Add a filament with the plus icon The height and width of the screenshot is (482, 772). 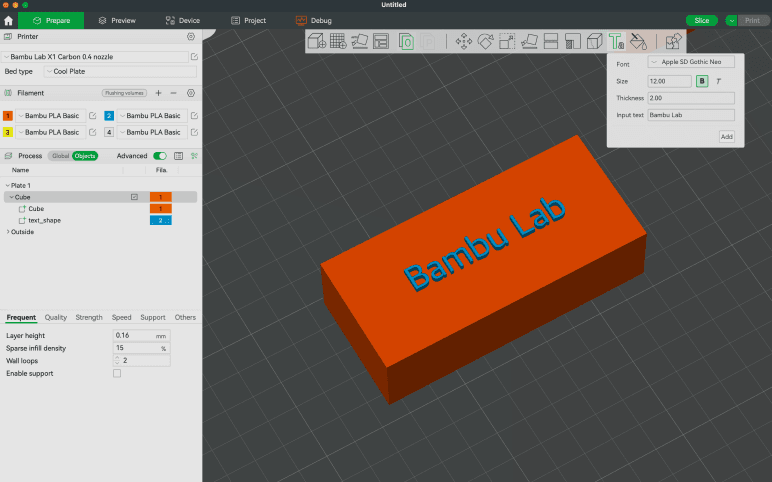coord(158,92)
